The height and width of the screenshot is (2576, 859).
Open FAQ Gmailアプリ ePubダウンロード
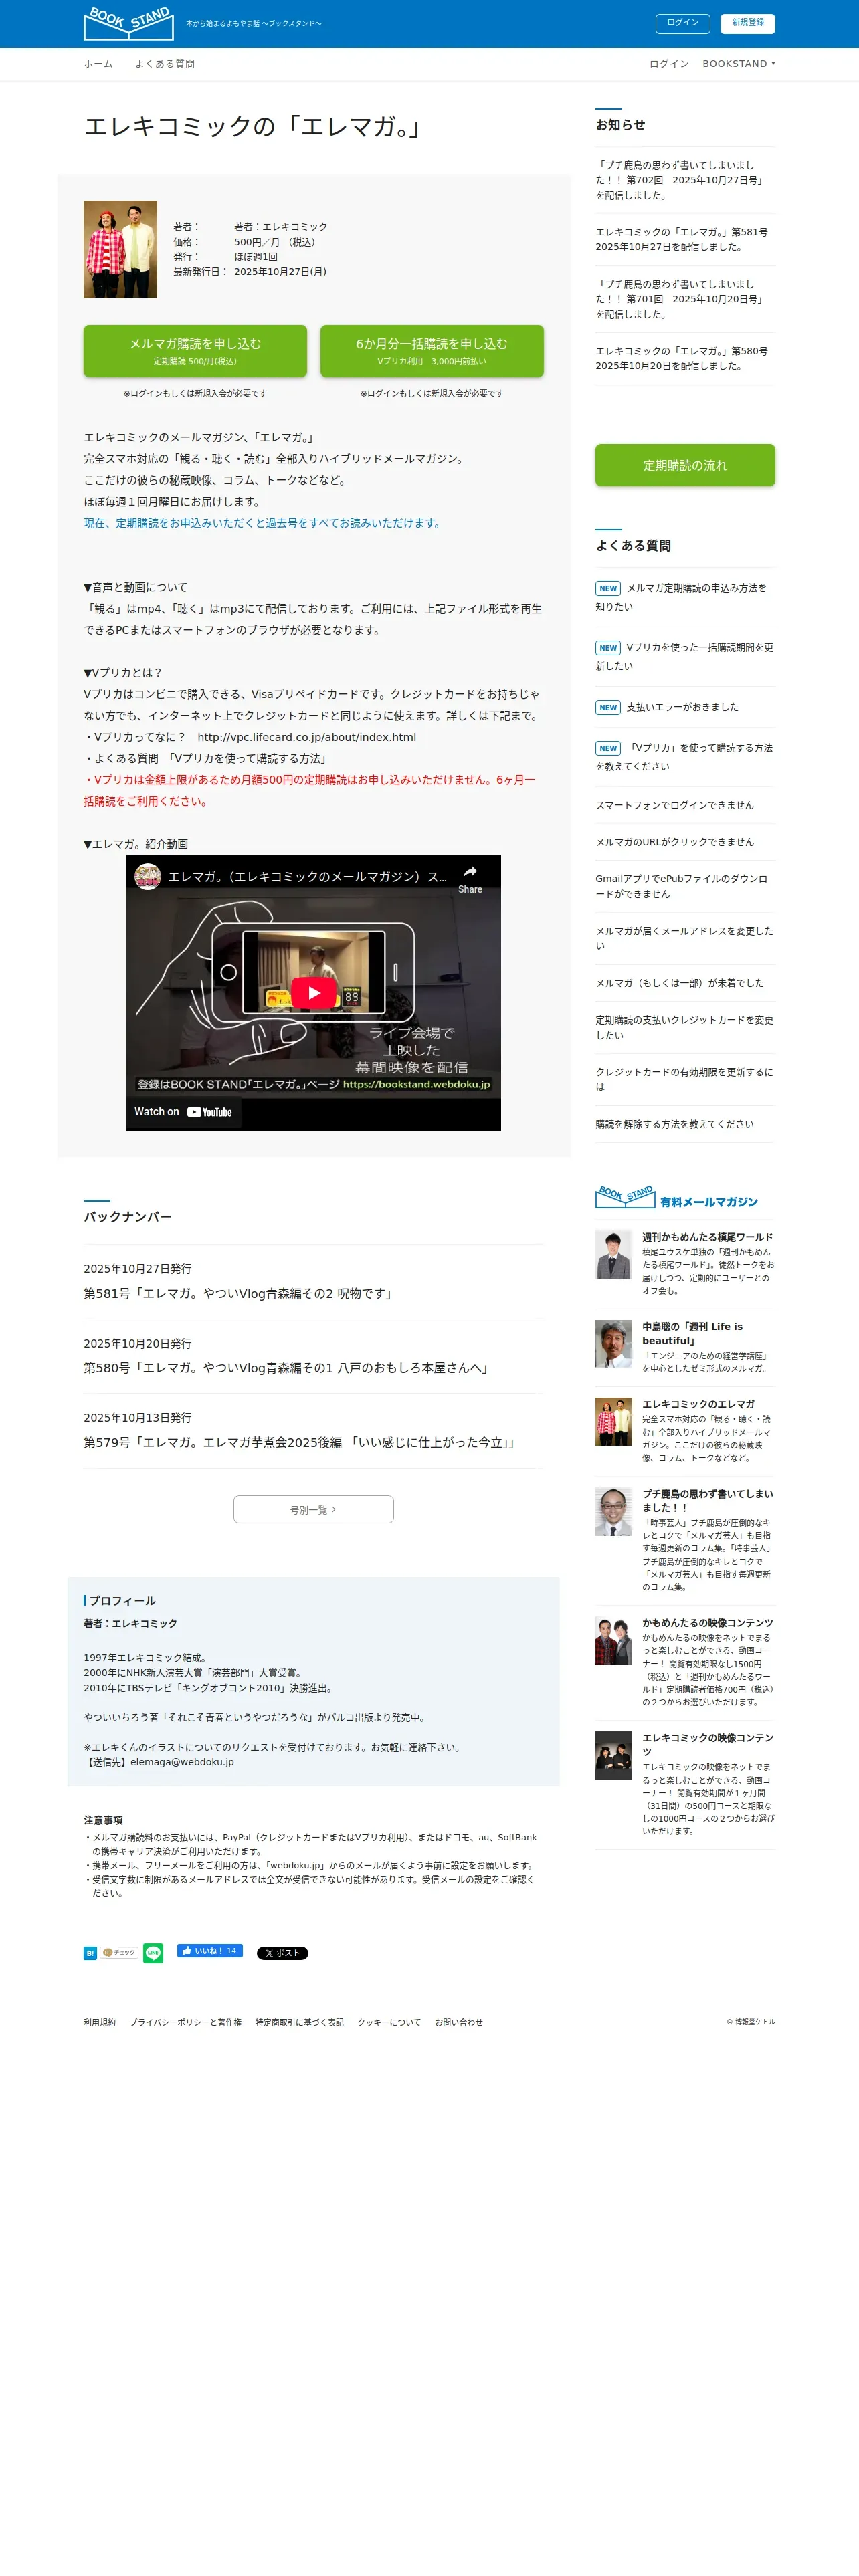point(683,886)
